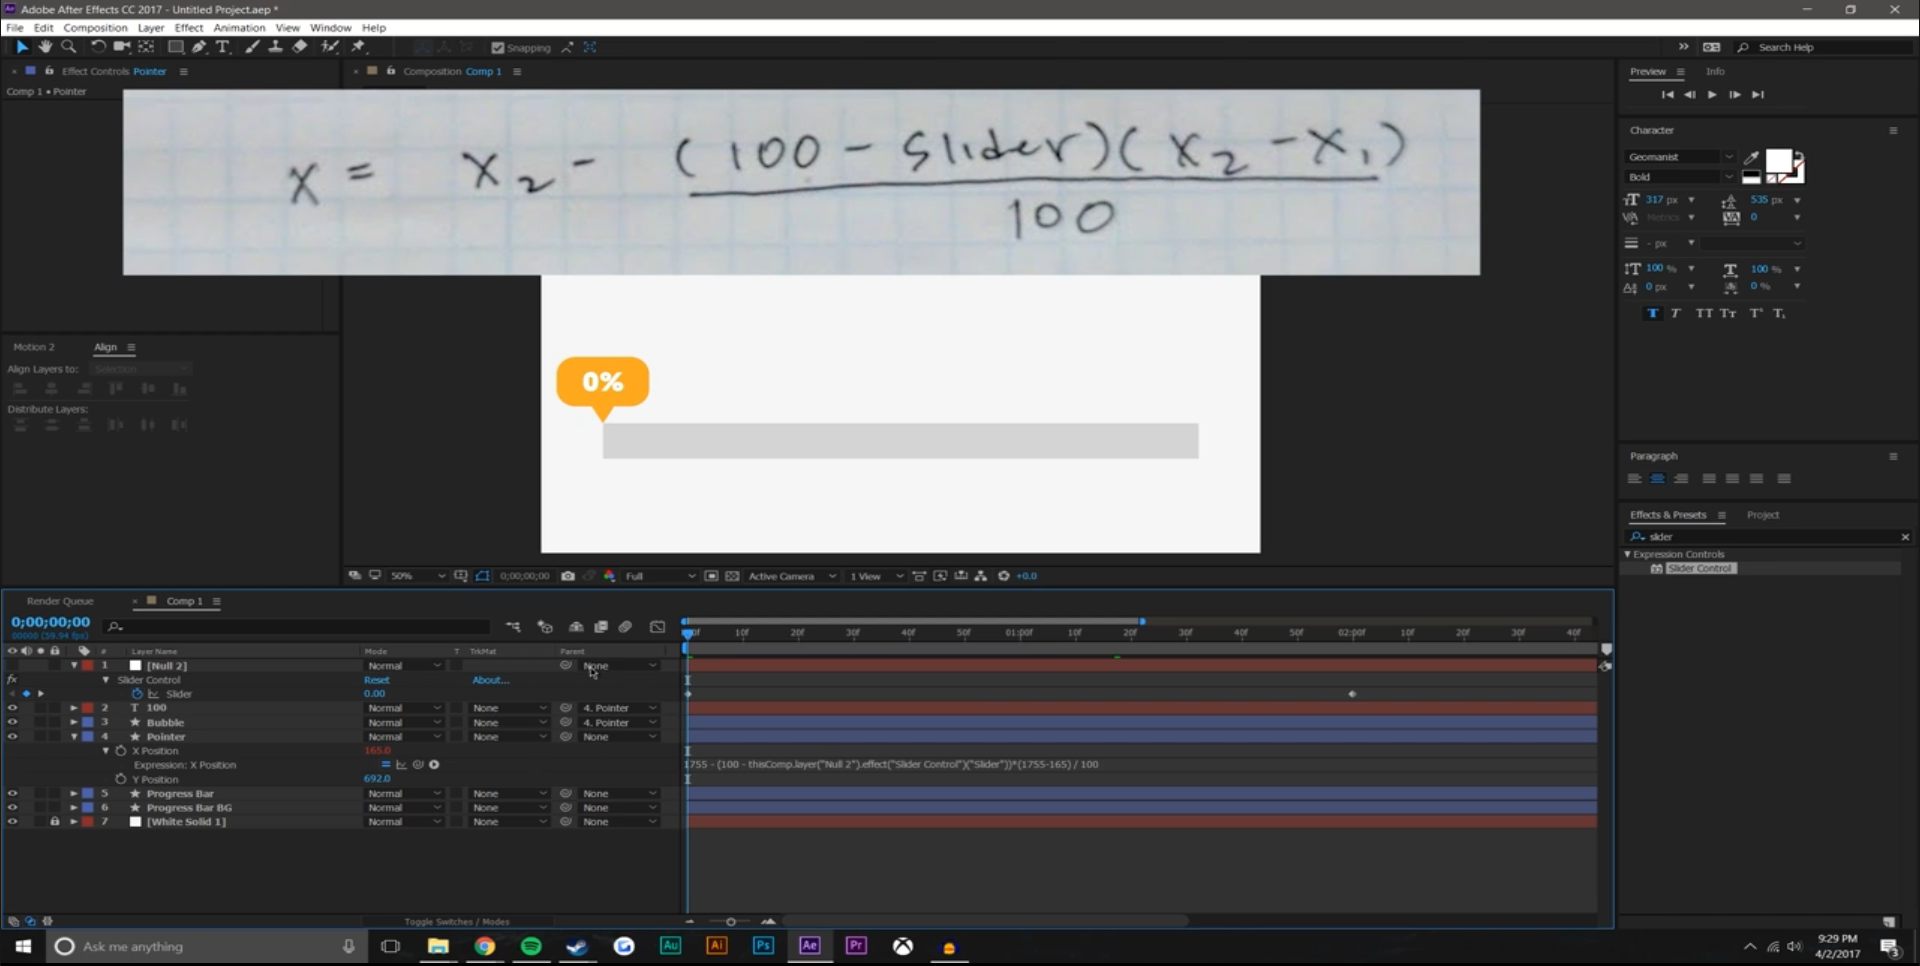
Task: Open the 1 View layout dropdown
Action: point(876,576)
